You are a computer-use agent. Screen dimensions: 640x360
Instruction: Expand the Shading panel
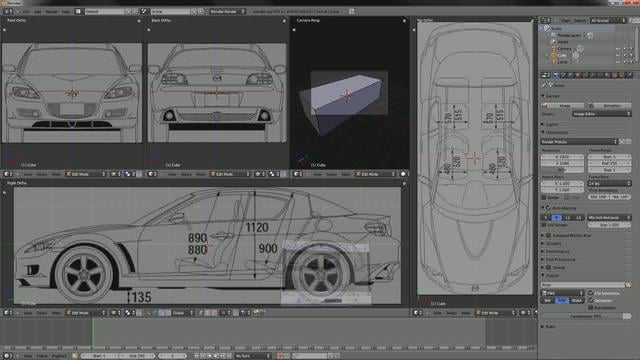pos(553,243)
